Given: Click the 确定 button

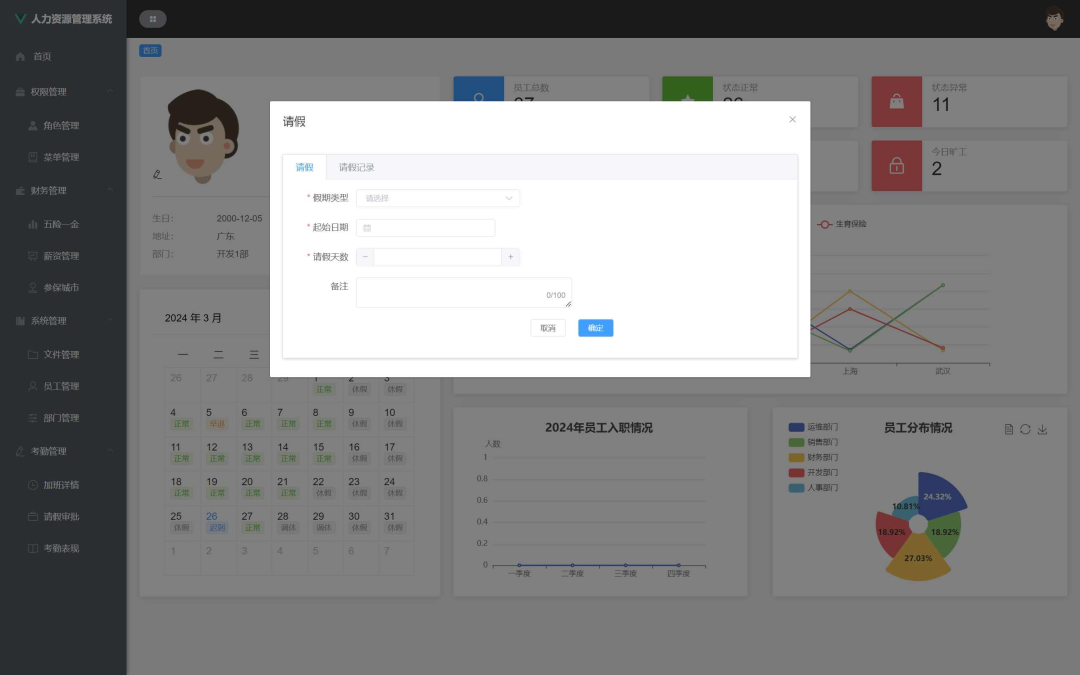Looking at the screenshot, I should pyautogui.click(x=595, y=328).
